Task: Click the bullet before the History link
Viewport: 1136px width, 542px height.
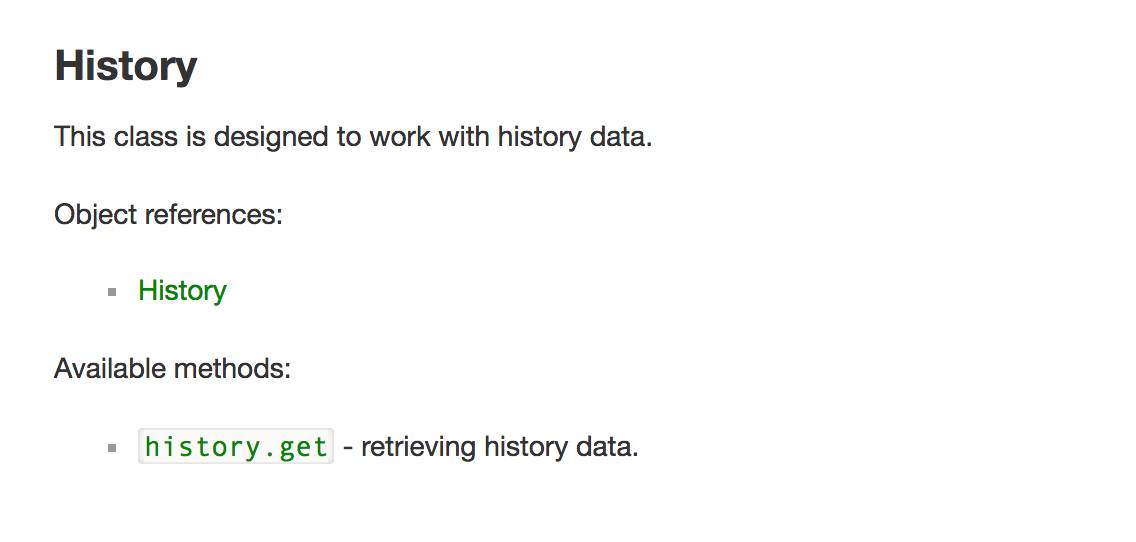Action: [112, 292]
